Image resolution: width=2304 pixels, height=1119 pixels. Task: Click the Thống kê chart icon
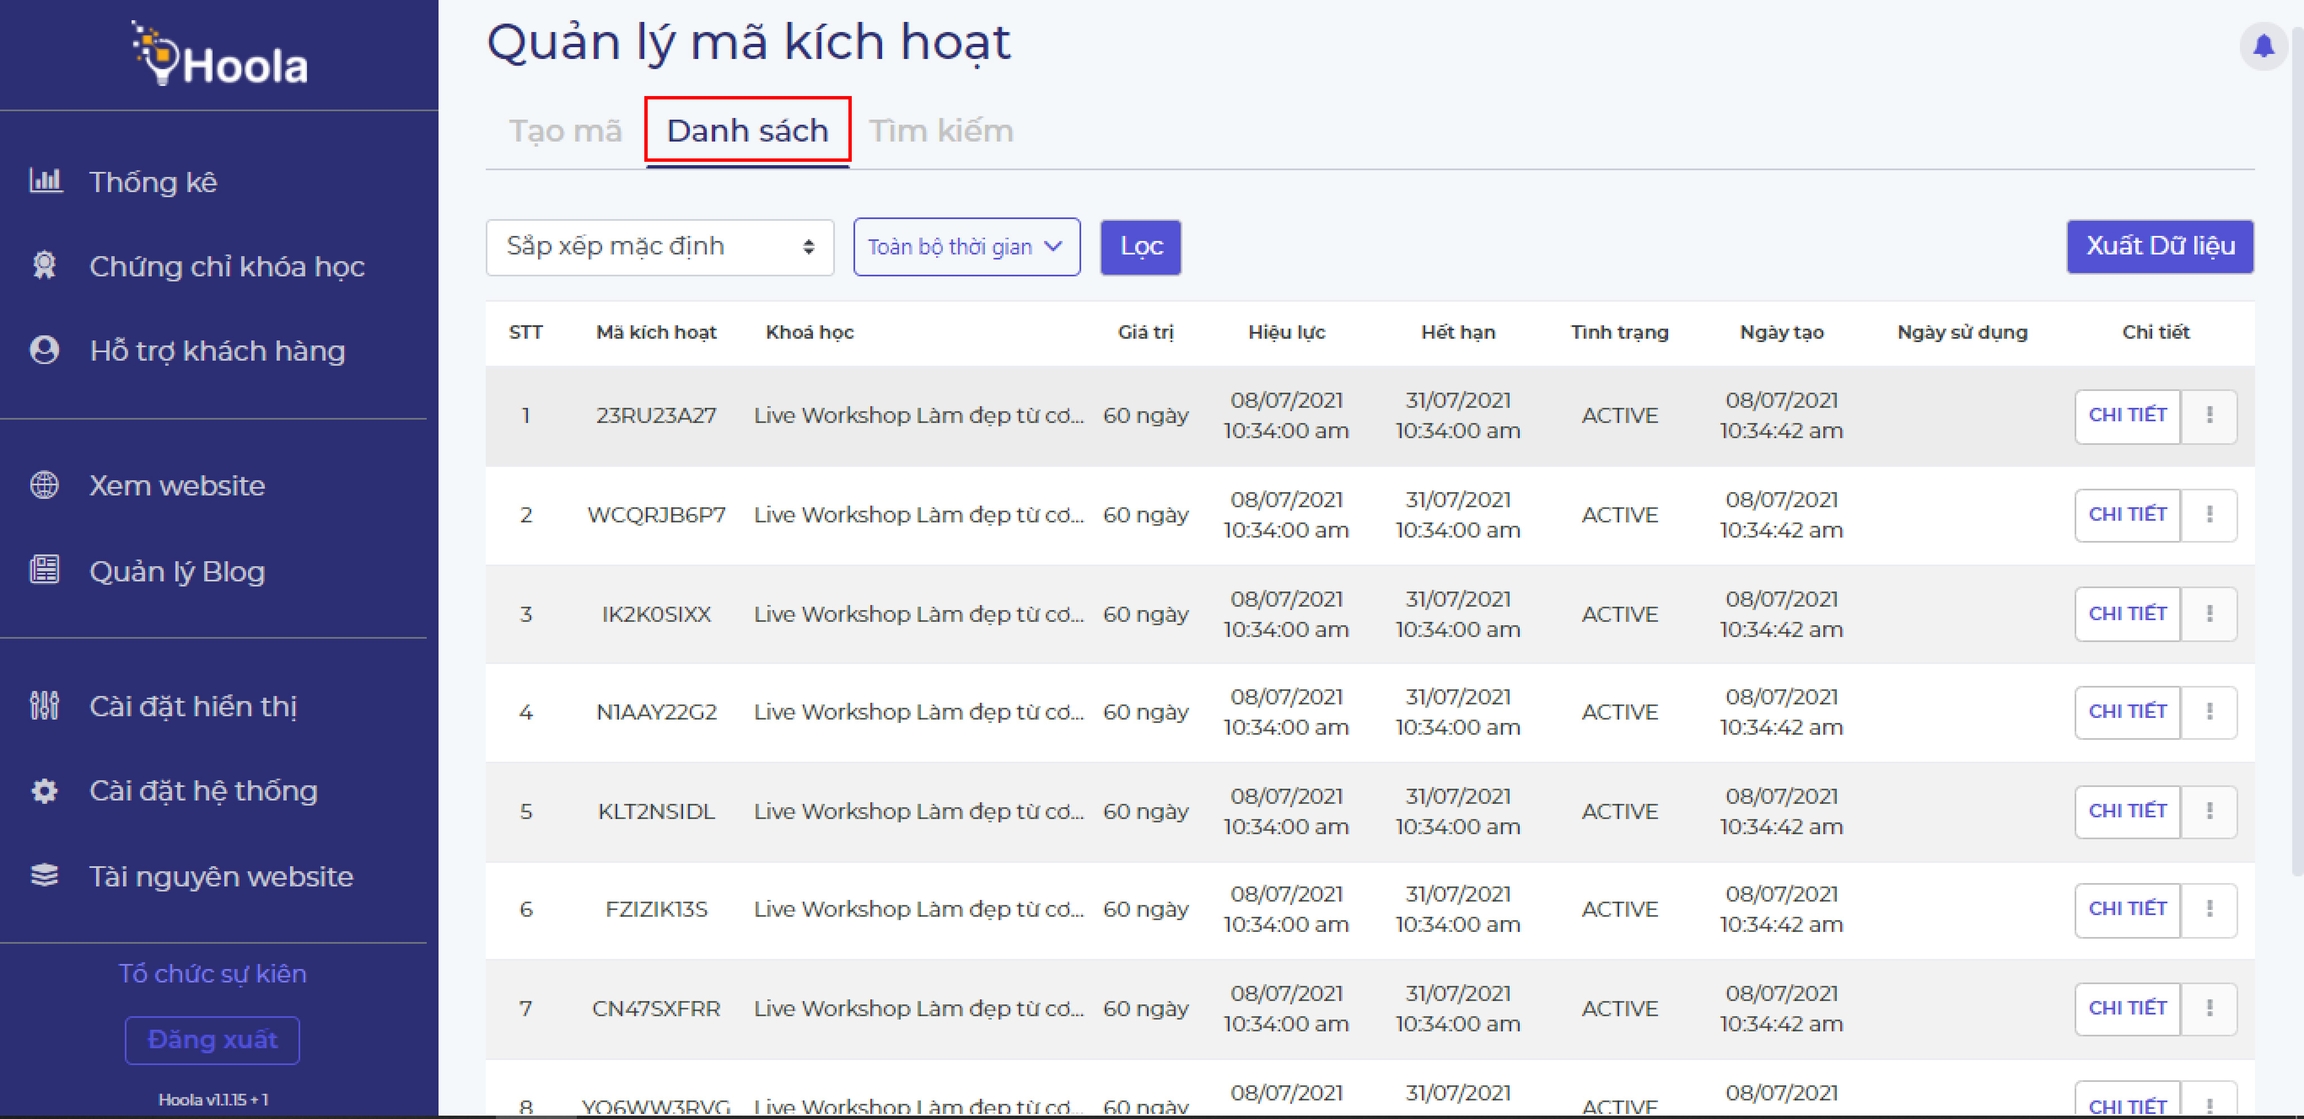point(45,181)
